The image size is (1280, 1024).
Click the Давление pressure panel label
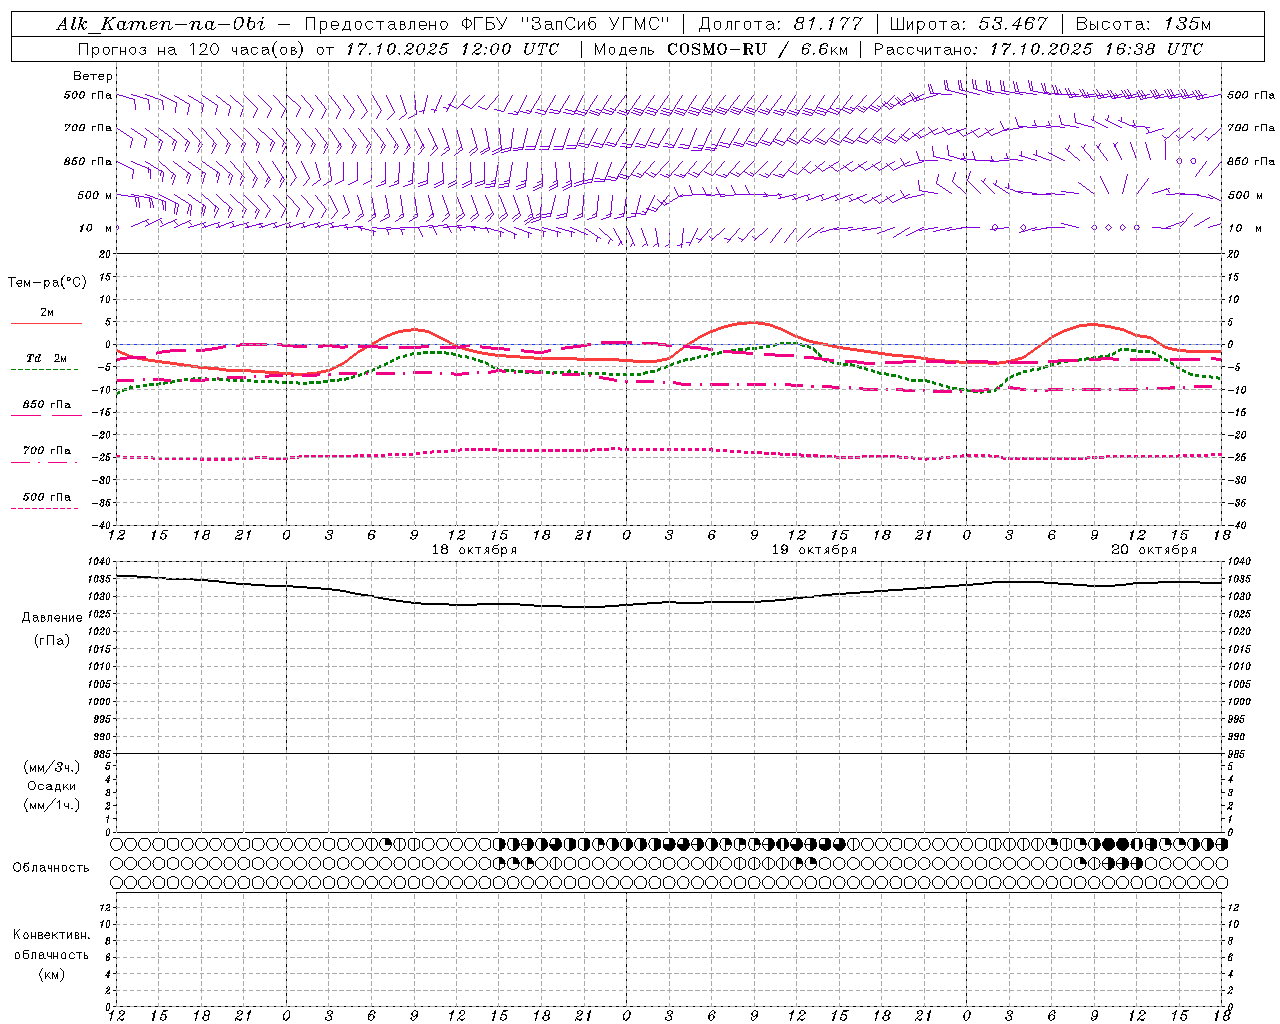pyautogui.click(x=52, y=618)
